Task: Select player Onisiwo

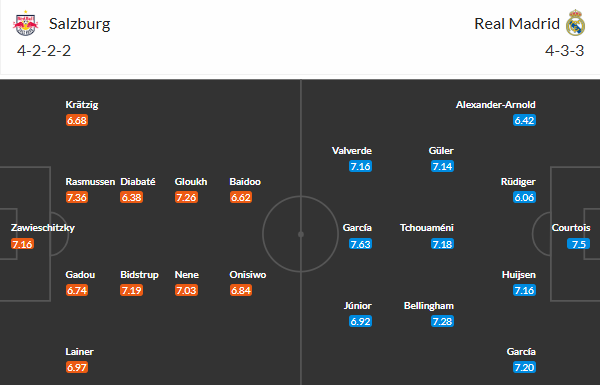Action: pyautogui.click(x=248, y=275)
